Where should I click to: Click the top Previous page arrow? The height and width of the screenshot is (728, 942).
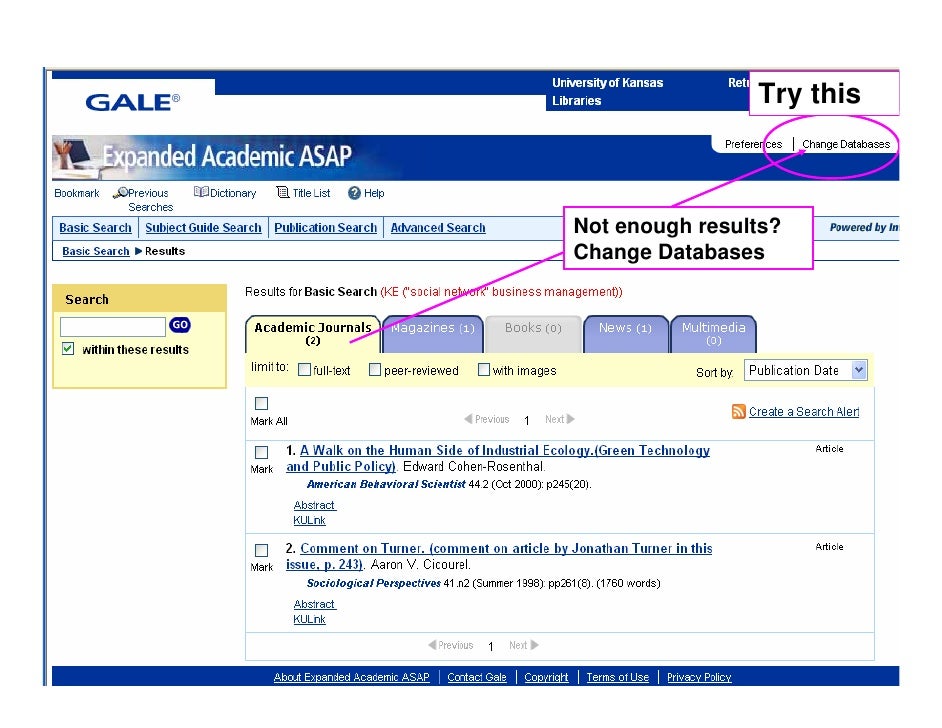468,419
